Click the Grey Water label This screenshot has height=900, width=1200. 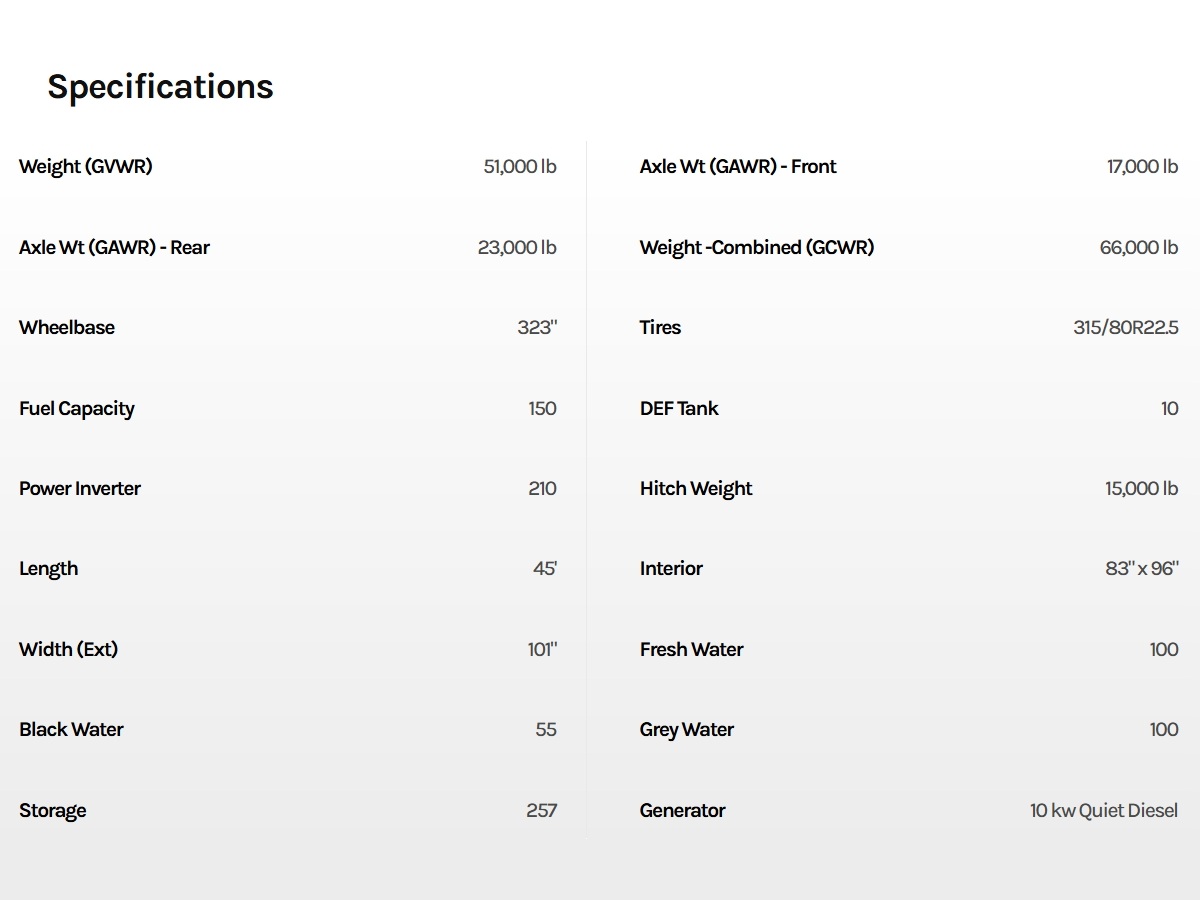[x=687, y=730]
